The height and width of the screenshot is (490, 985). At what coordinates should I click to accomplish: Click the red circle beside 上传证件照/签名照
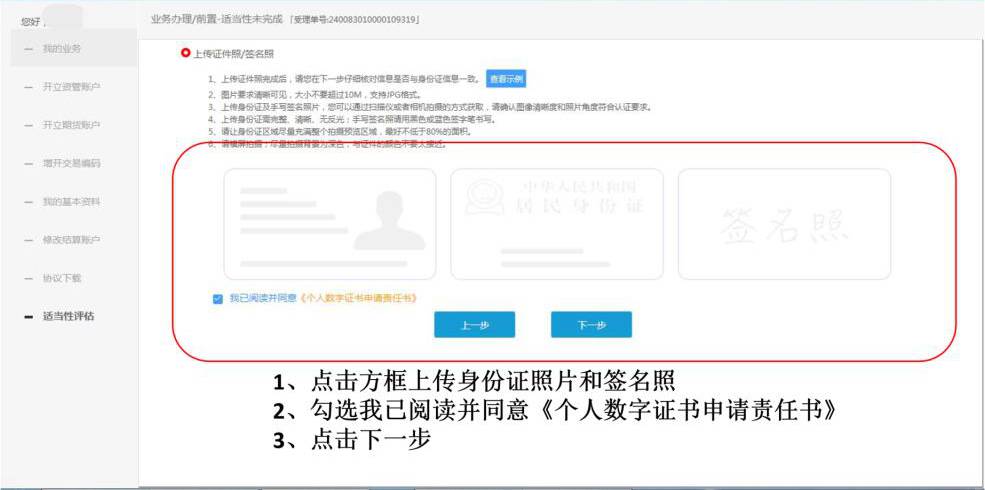coord(185,53)
